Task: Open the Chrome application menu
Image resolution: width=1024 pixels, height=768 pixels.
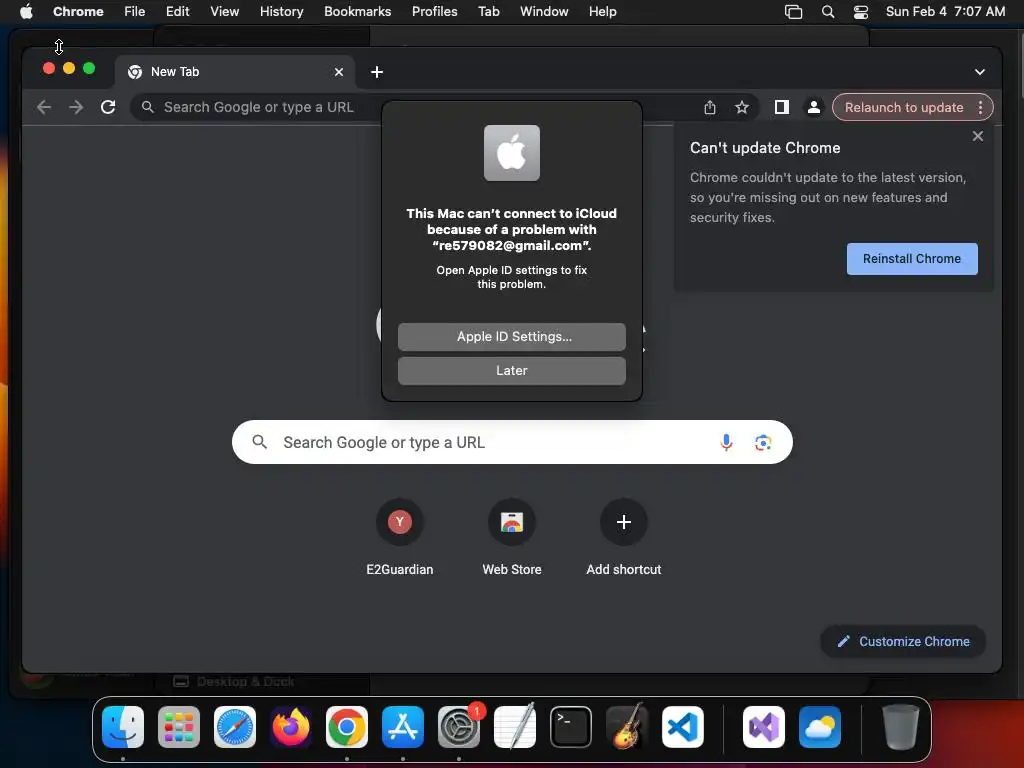Action: pyautogui.click(x=78, y=12)
